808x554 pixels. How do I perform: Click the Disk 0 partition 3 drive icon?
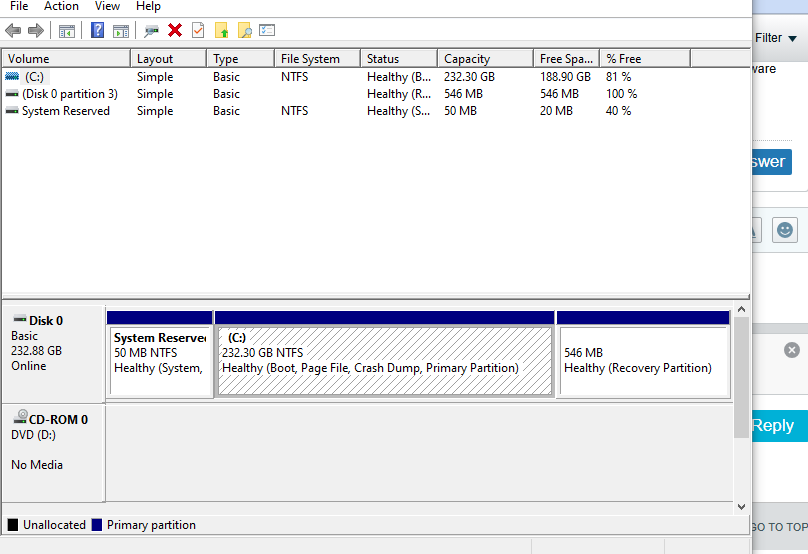12,94
